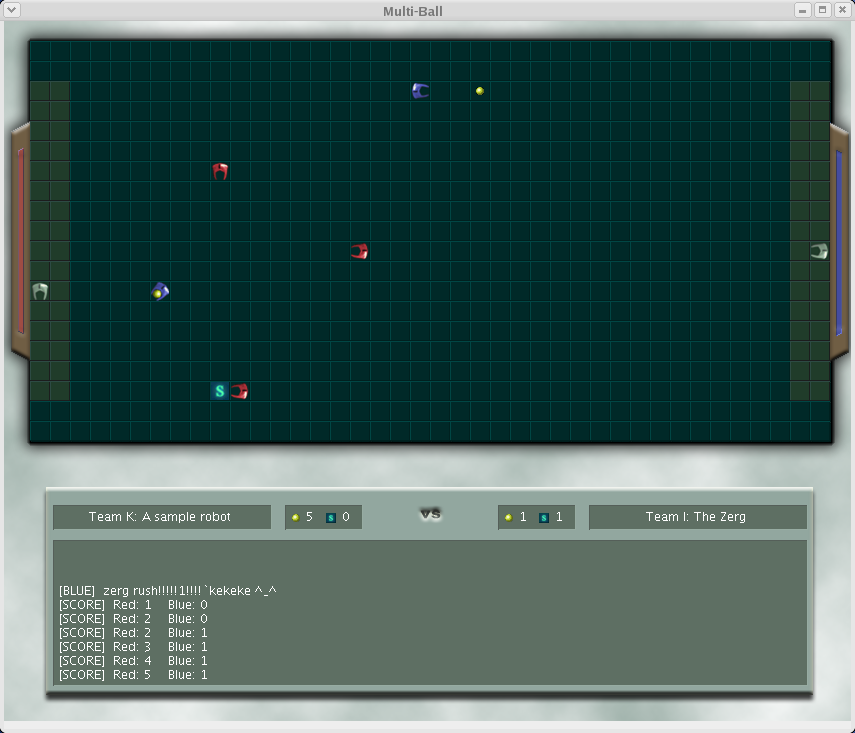Click the ball score icon for Team I
The image size is (855, 733).
click(x=508, y=517)
